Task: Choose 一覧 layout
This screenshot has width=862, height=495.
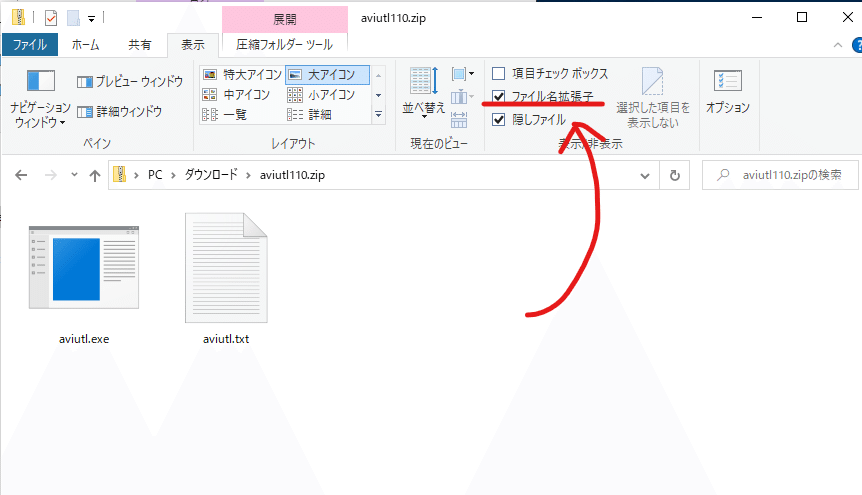Action: click(224, 114)
